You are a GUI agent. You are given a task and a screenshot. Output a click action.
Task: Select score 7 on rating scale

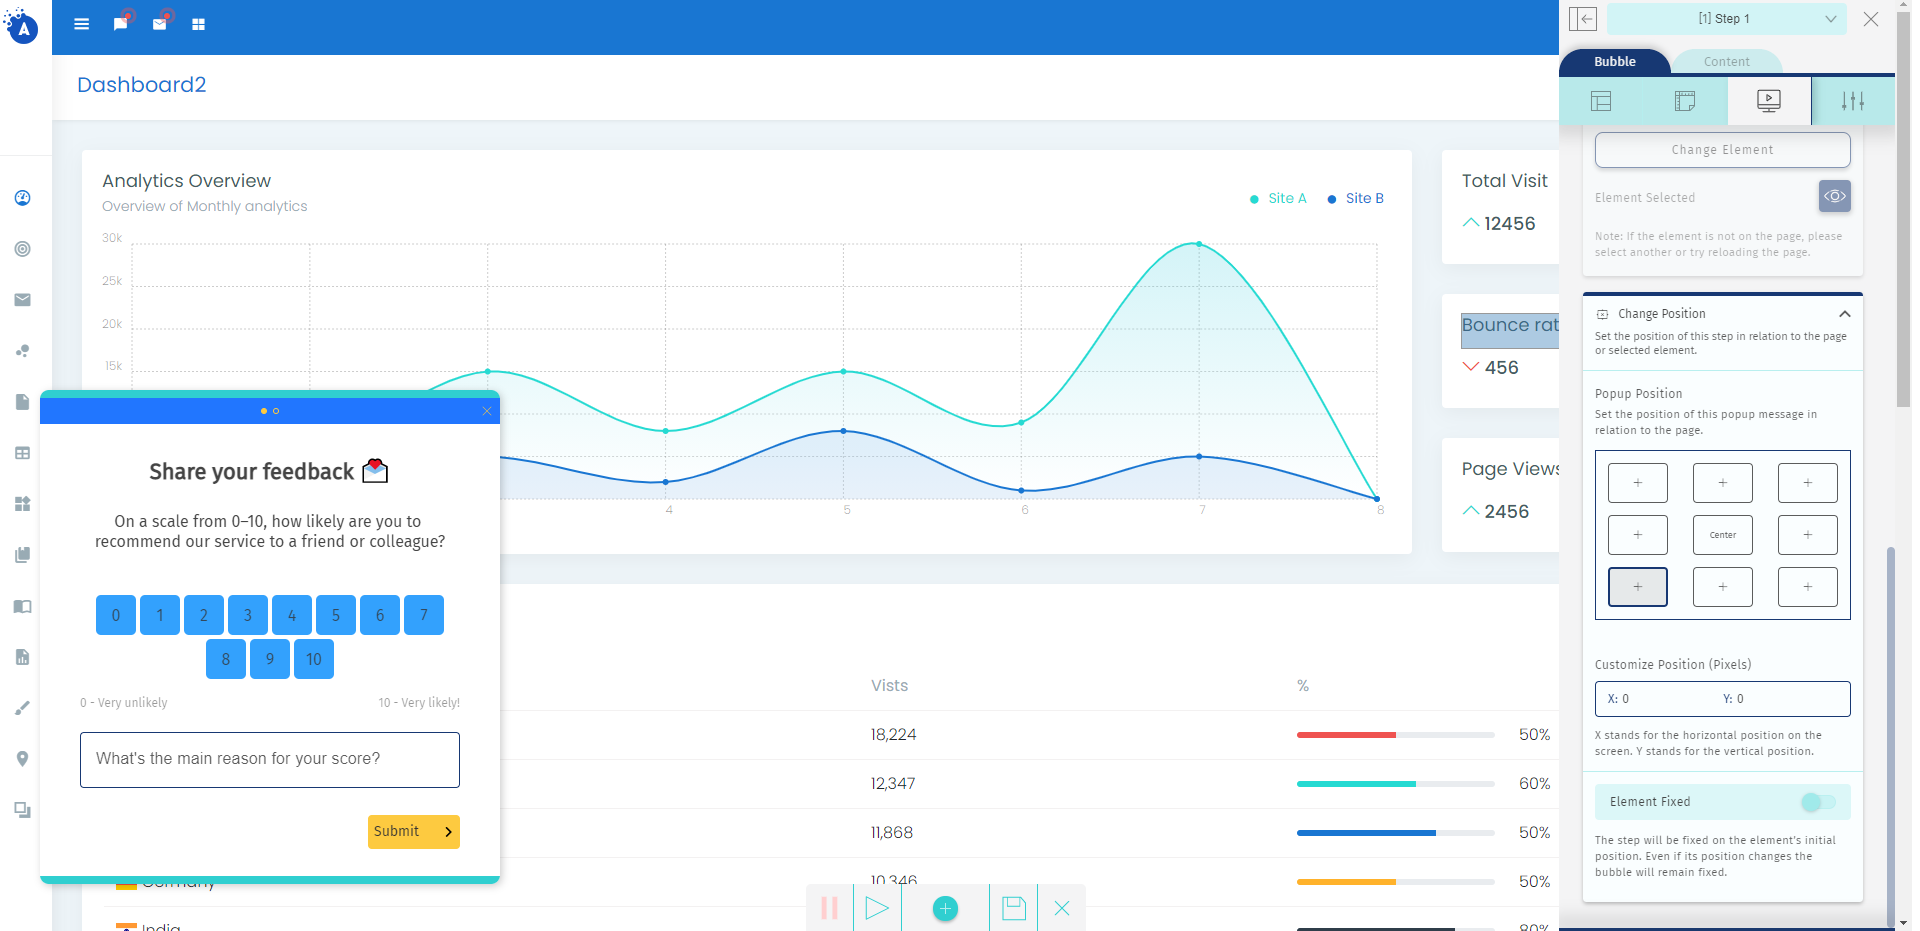[424, 615]
